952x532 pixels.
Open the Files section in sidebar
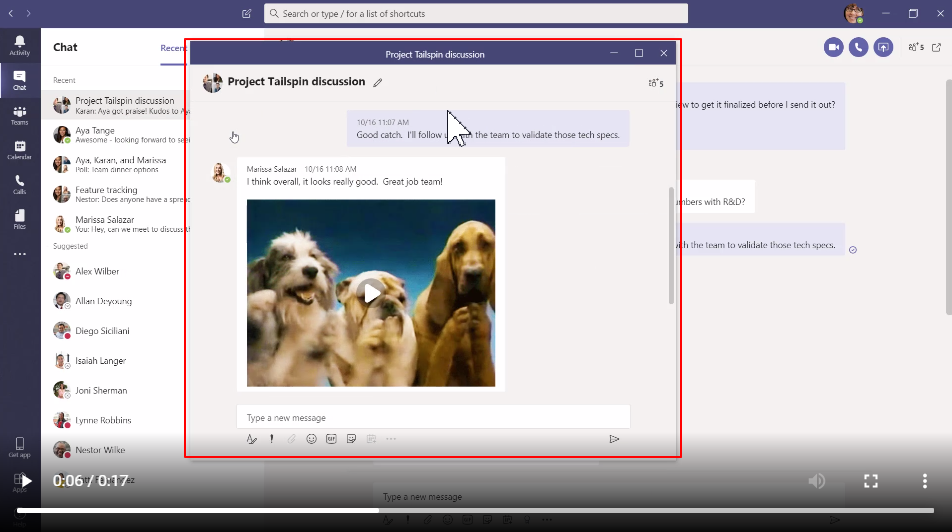click(19, 219)
